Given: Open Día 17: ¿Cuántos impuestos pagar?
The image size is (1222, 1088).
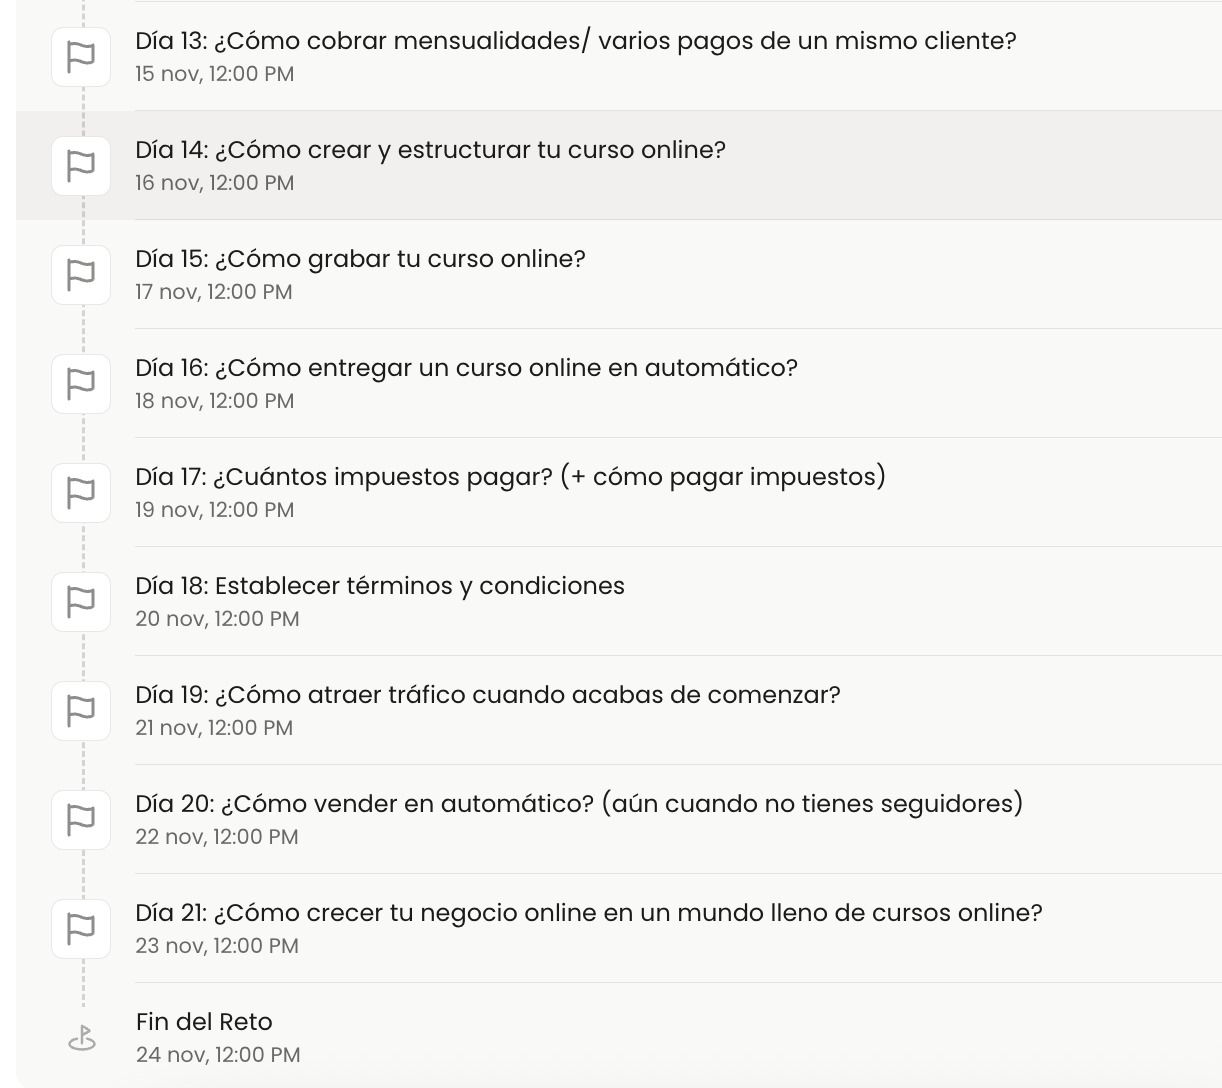Looking at the screenshot, I should (x=510, y=477).
